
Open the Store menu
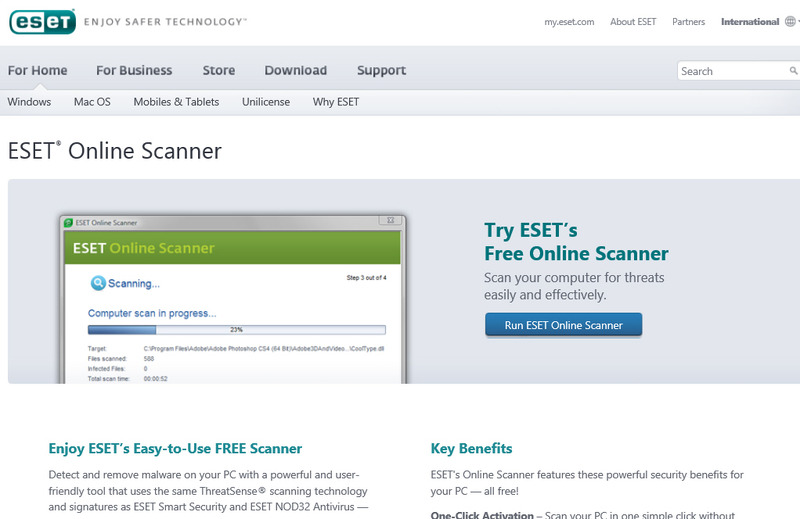219,71
